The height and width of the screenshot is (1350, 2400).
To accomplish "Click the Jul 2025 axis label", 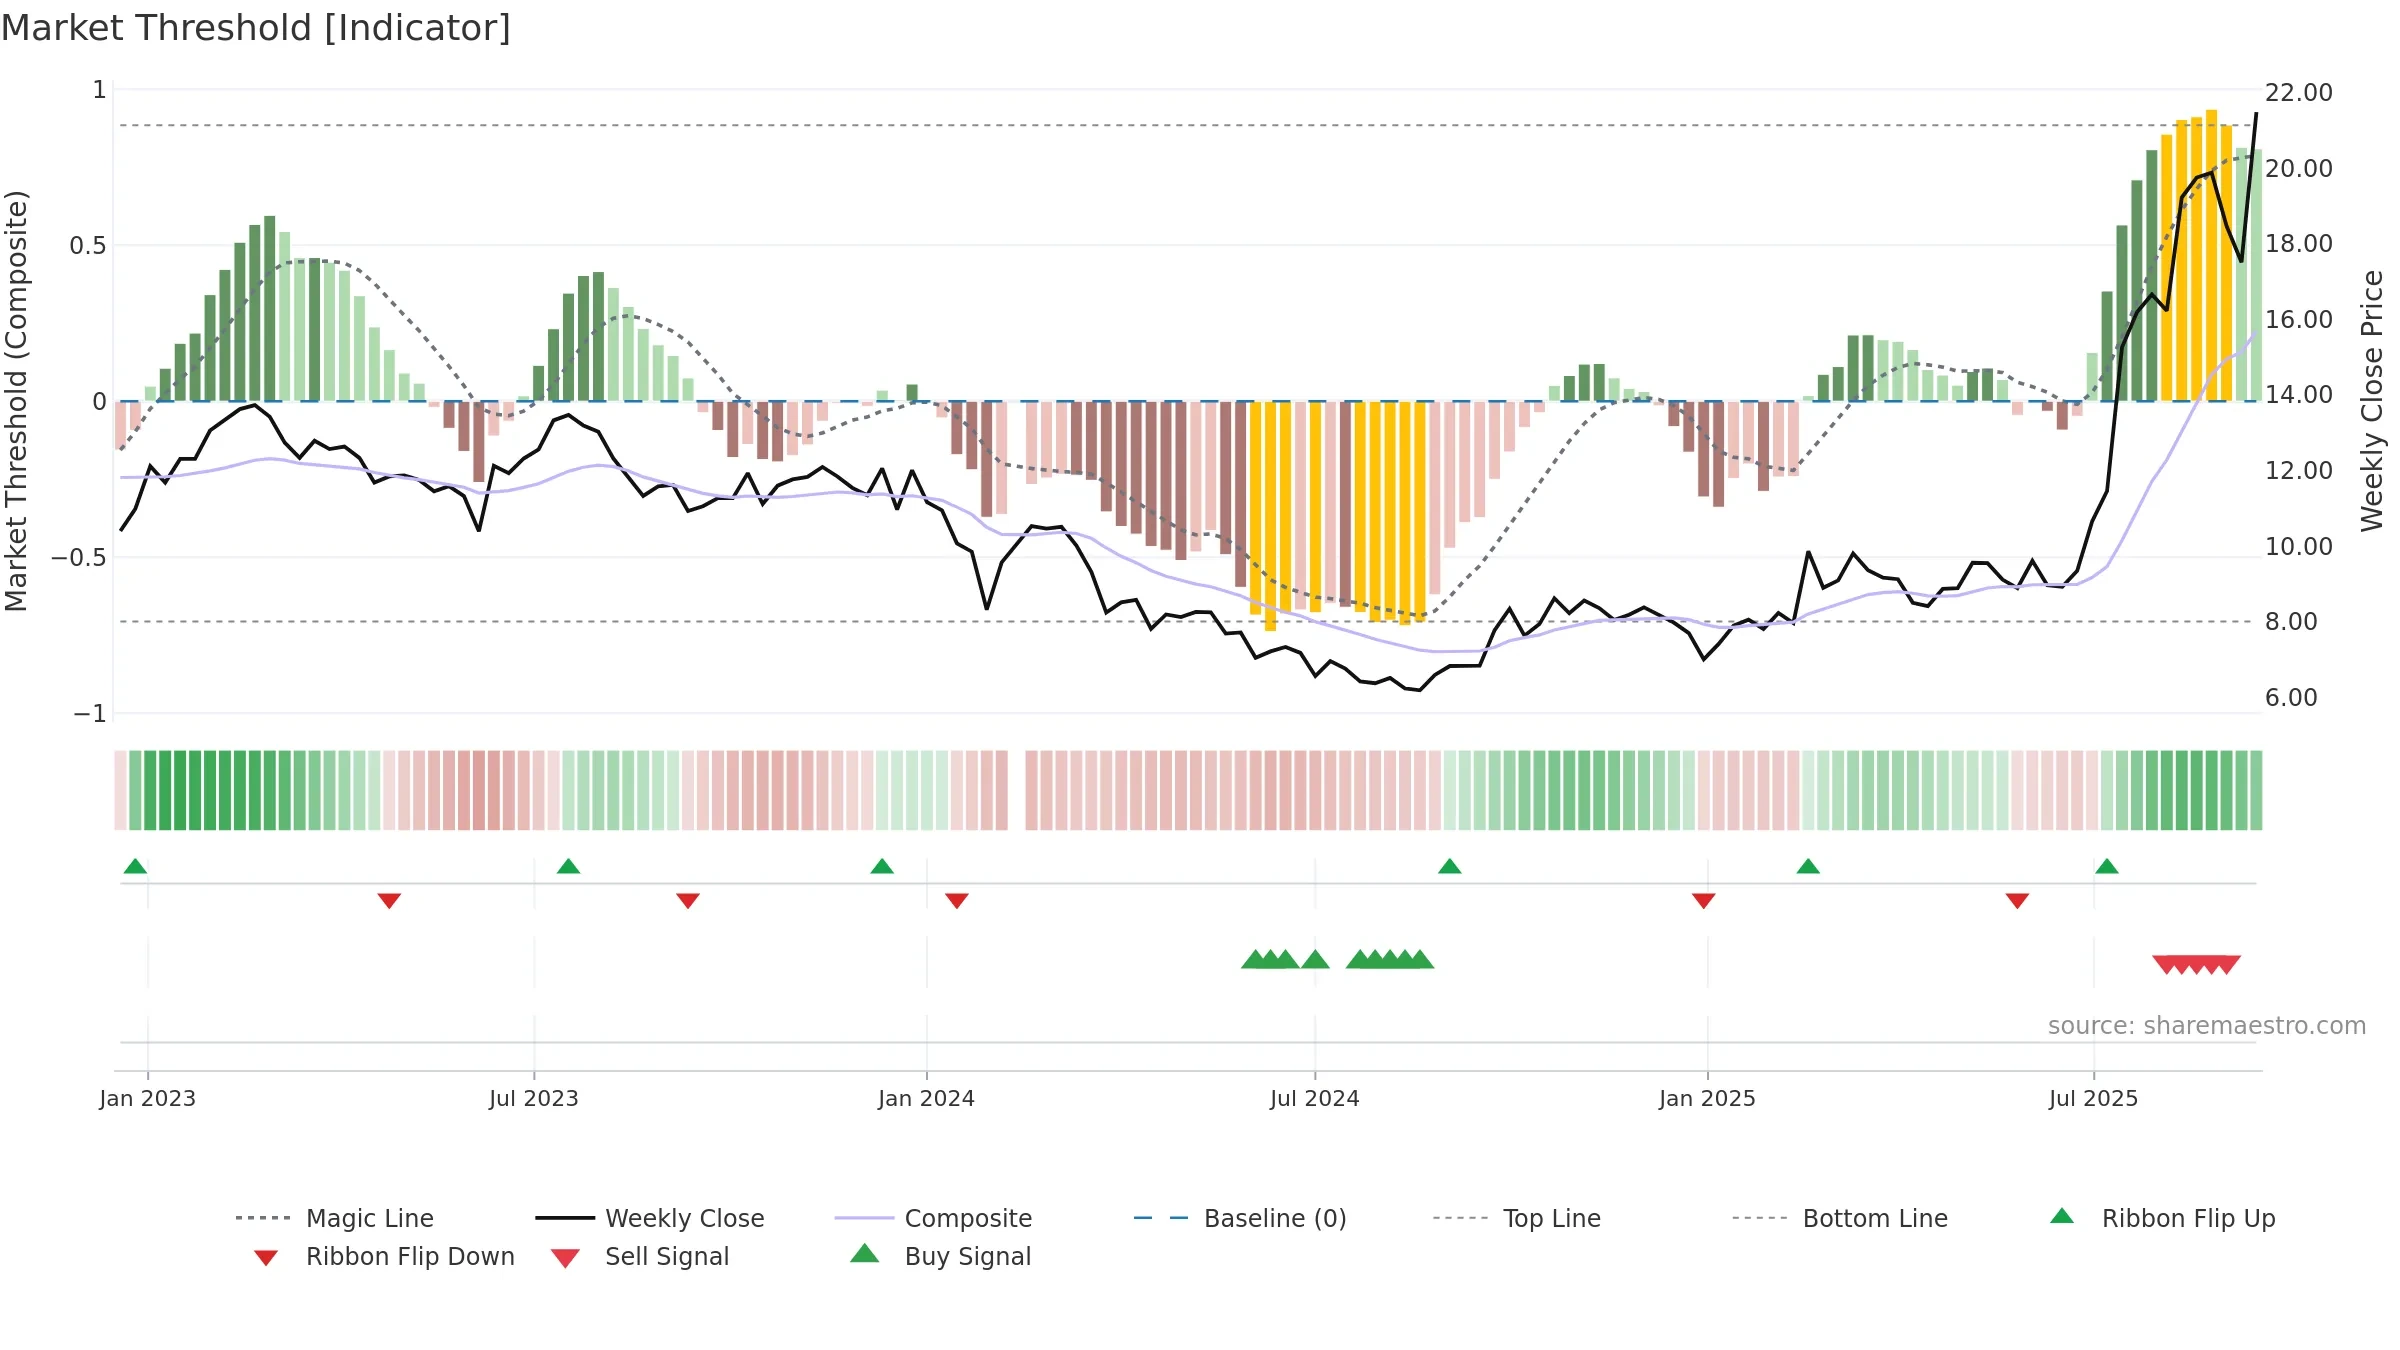I will 2094,1098.
